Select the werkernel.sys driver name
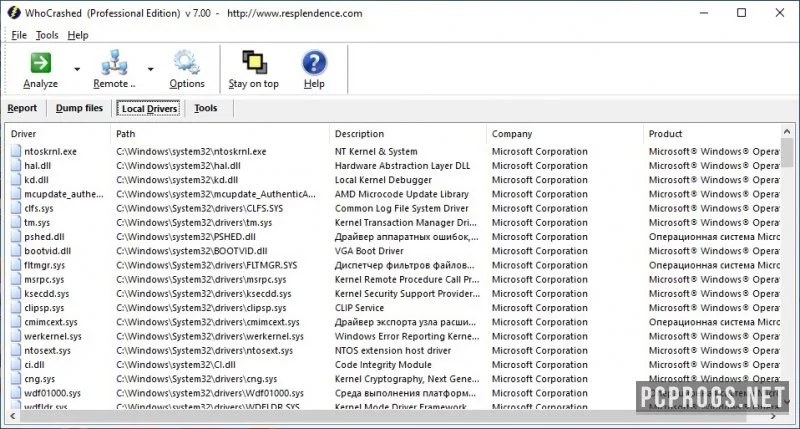 [53, 337]
